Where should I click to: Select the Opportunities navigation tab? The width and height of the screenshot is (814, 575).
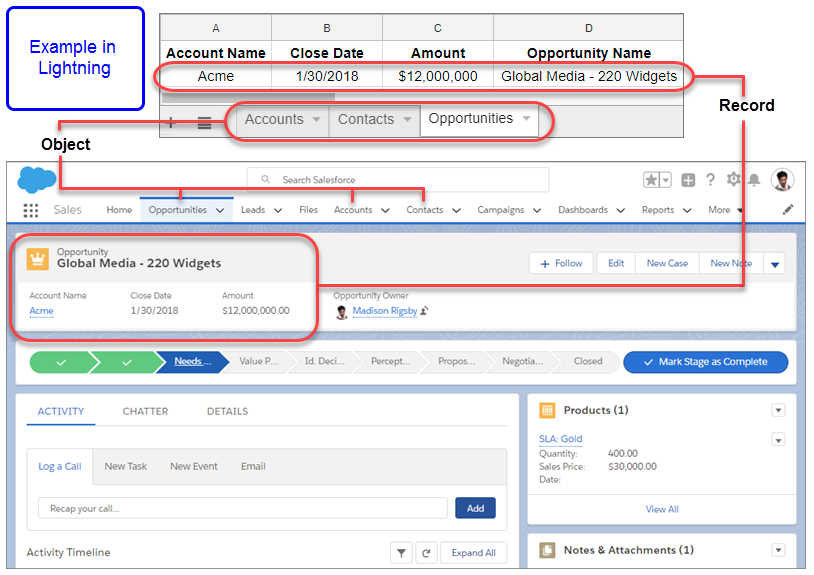178,210
